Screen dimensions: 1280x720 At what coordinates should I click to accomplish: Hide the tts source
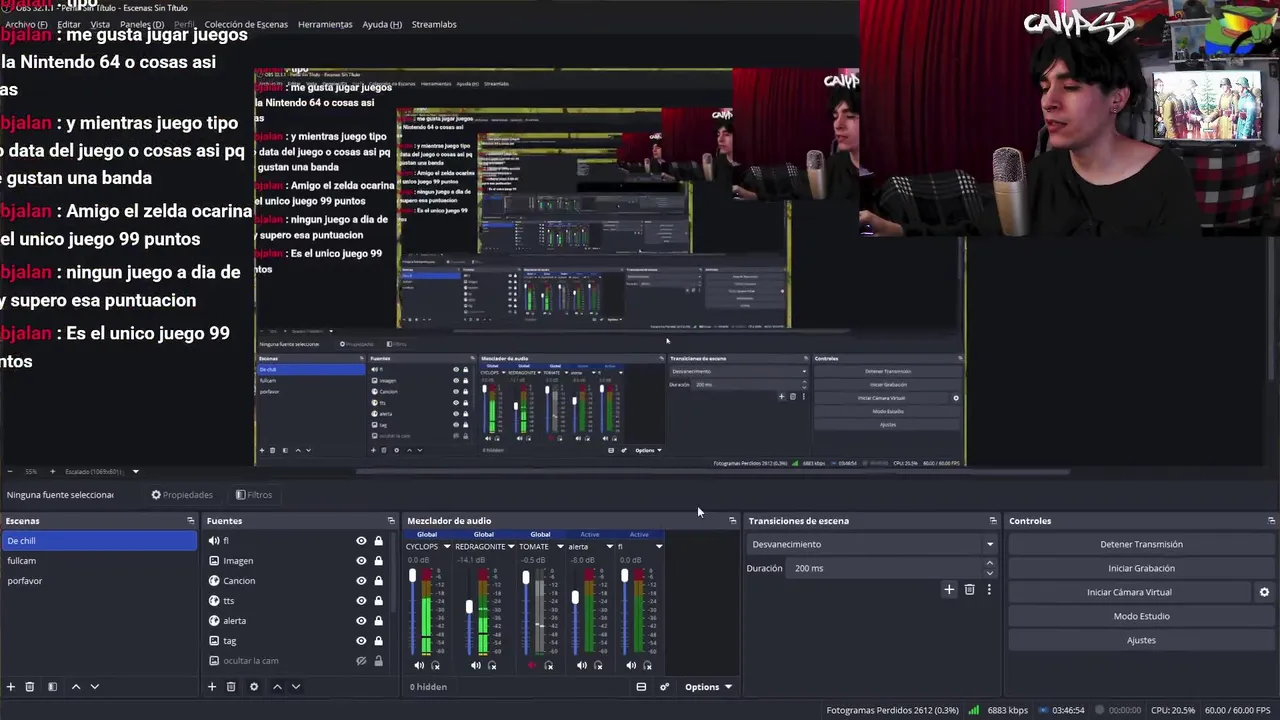(x=361, y=601)
